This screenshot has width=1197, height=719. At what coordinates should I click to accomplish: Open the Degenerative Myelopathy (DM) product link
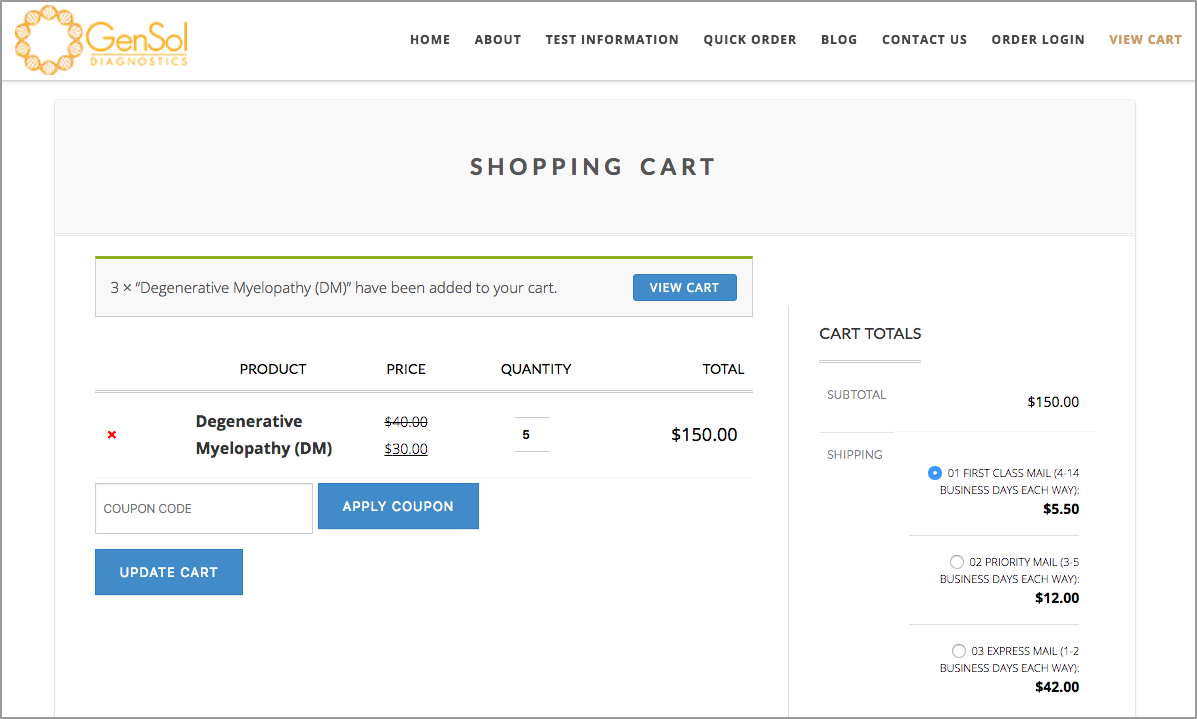[x=263, y=434]
